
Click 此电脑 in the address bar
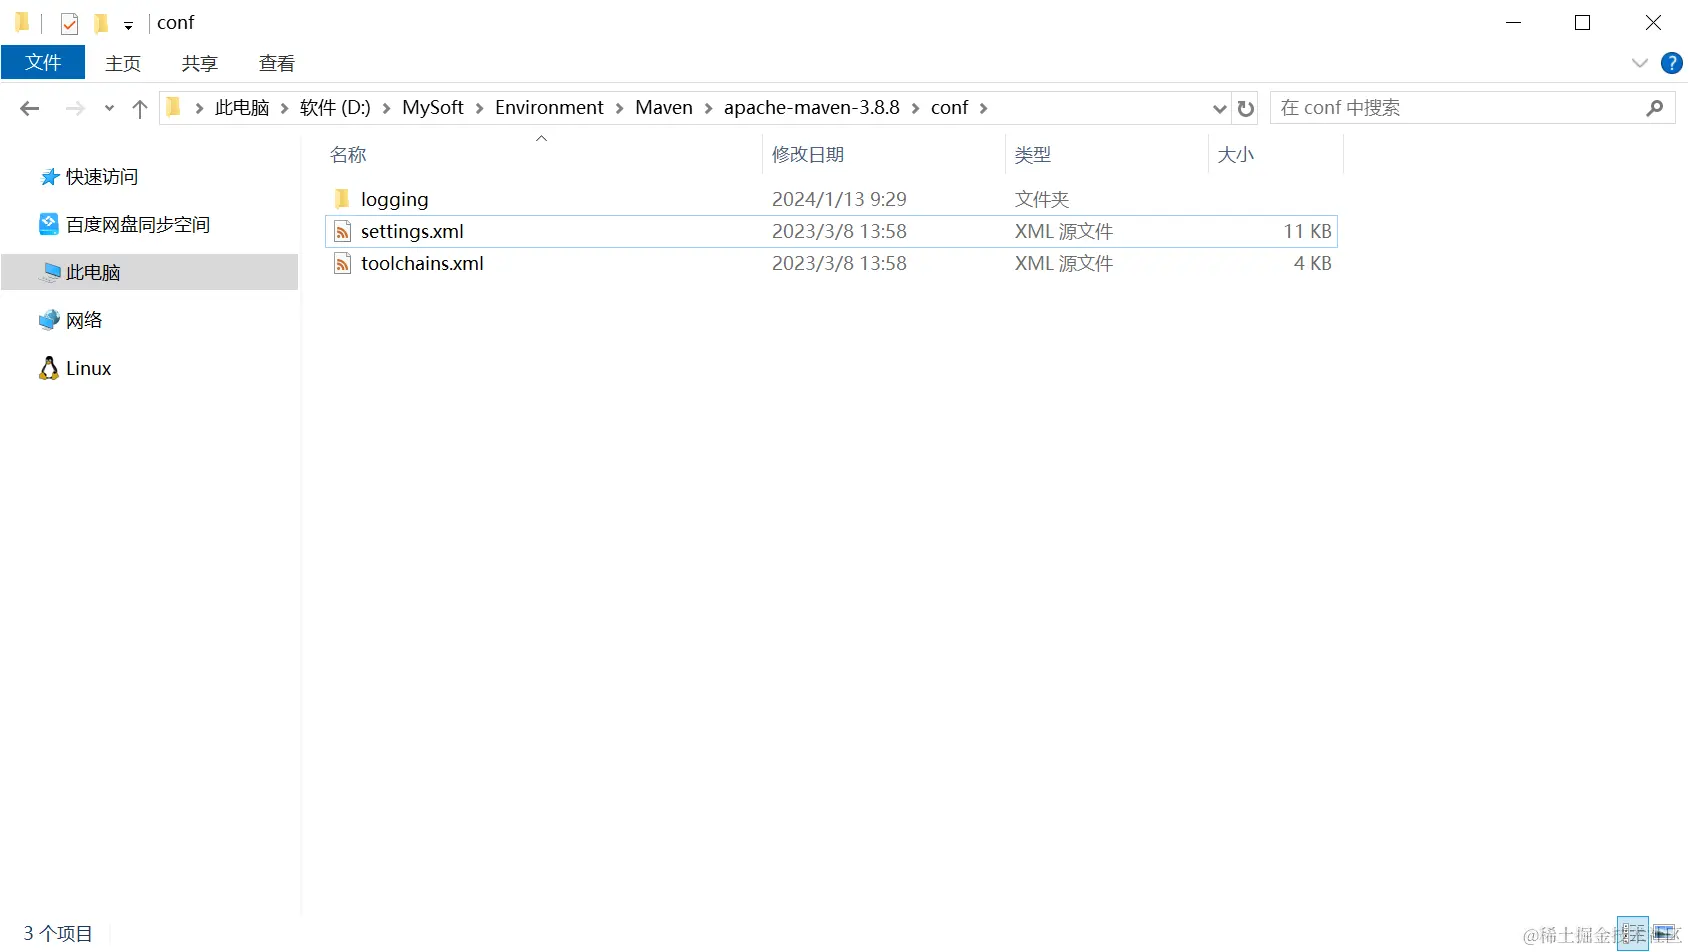(x=242, y=108)
